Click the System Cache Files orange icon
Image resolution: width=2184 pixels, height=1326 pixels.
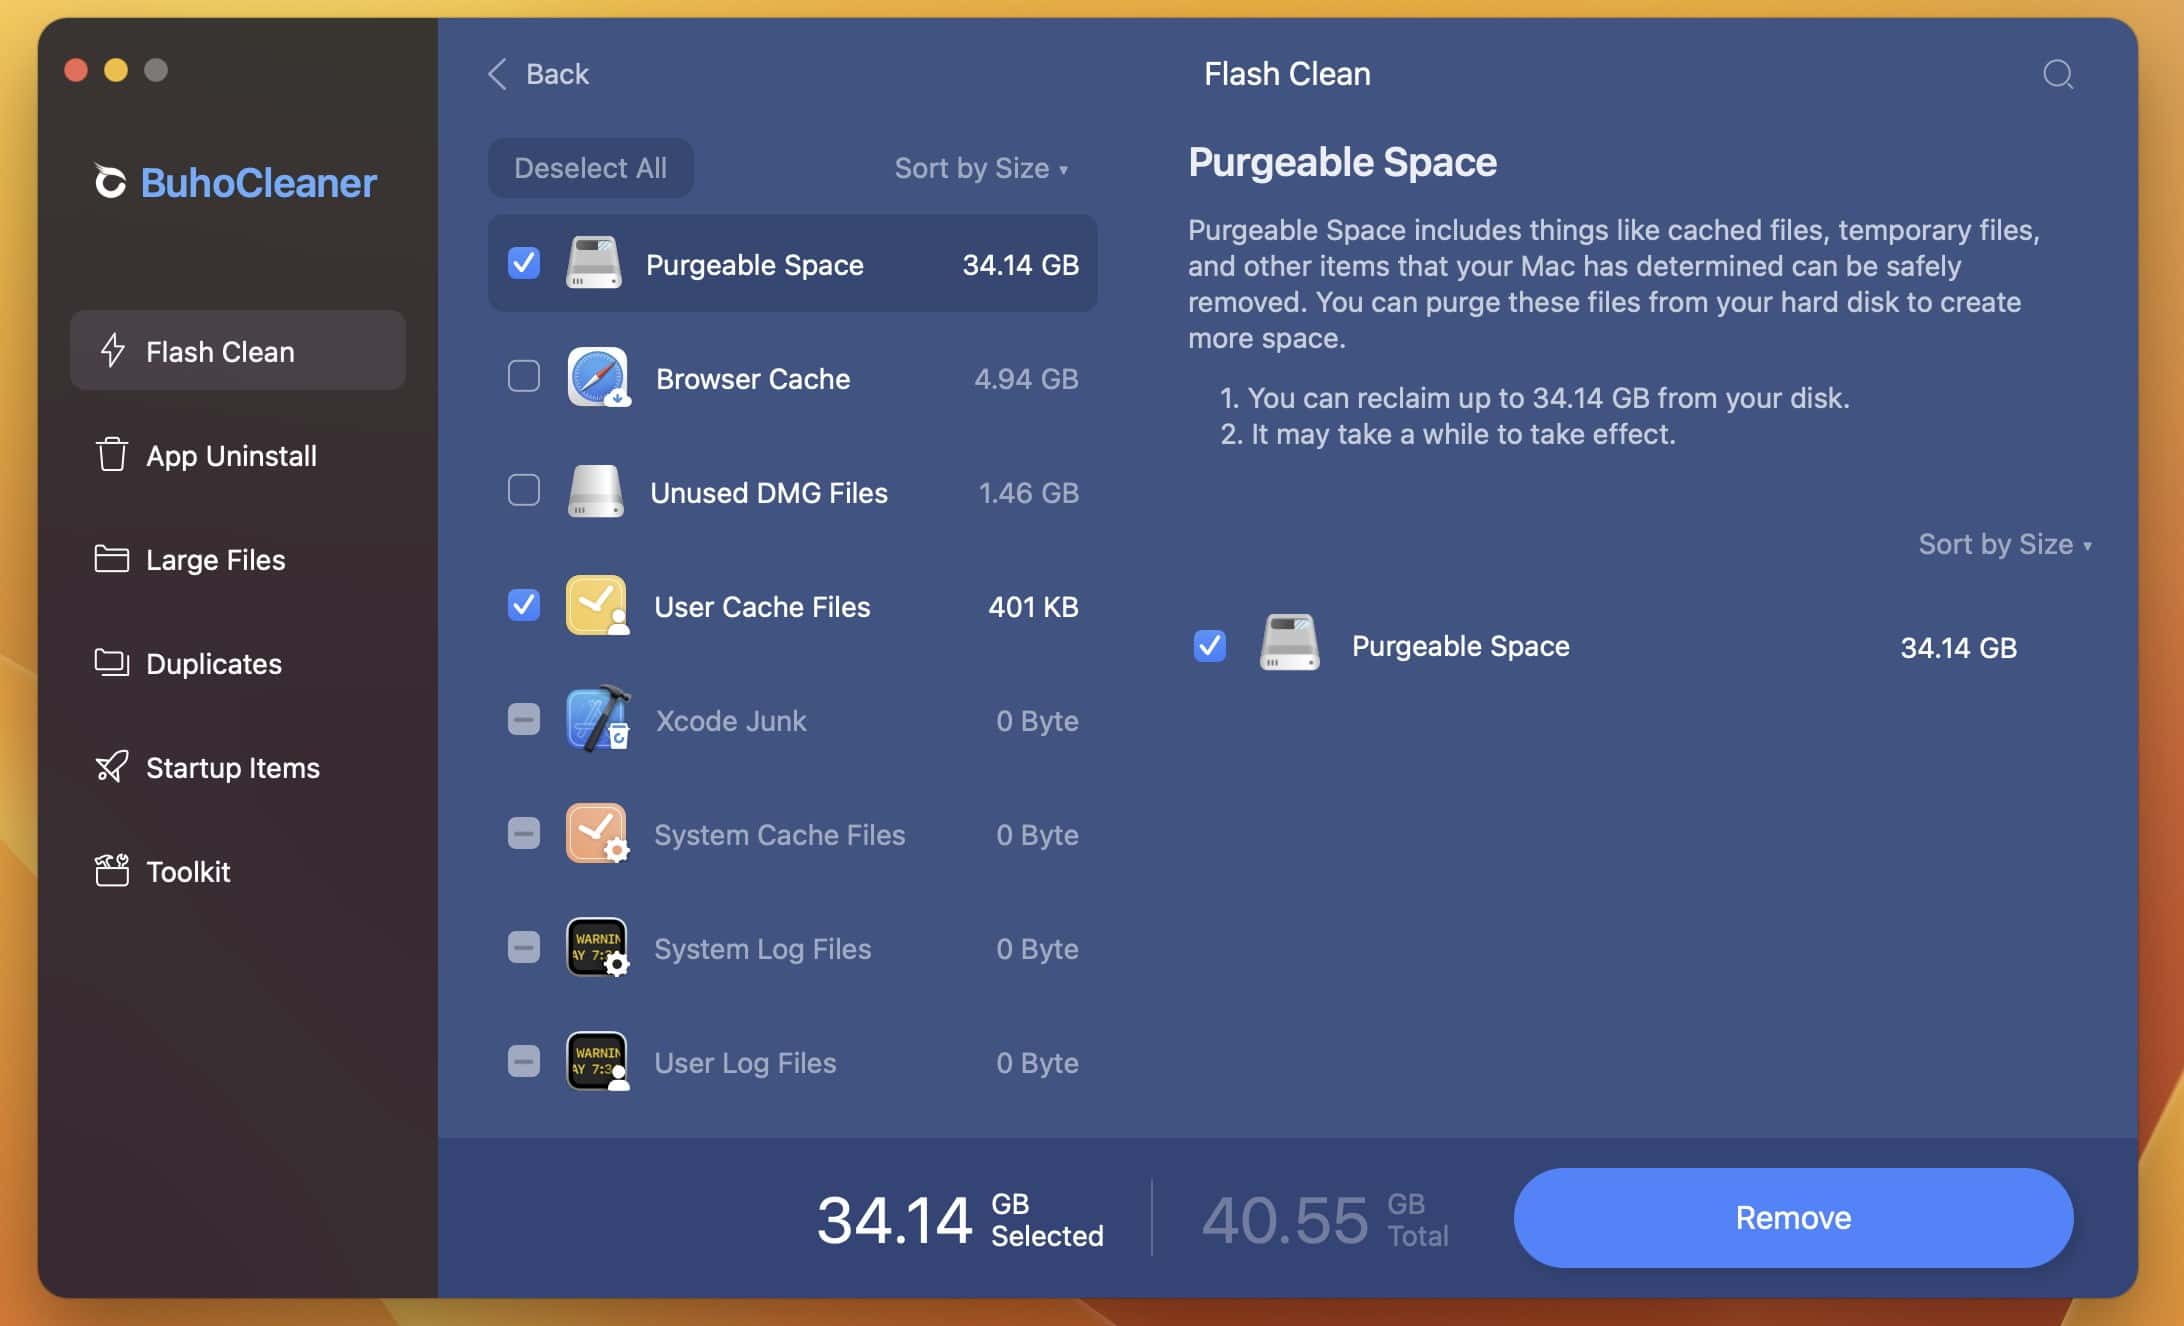[x=597, y=833]
